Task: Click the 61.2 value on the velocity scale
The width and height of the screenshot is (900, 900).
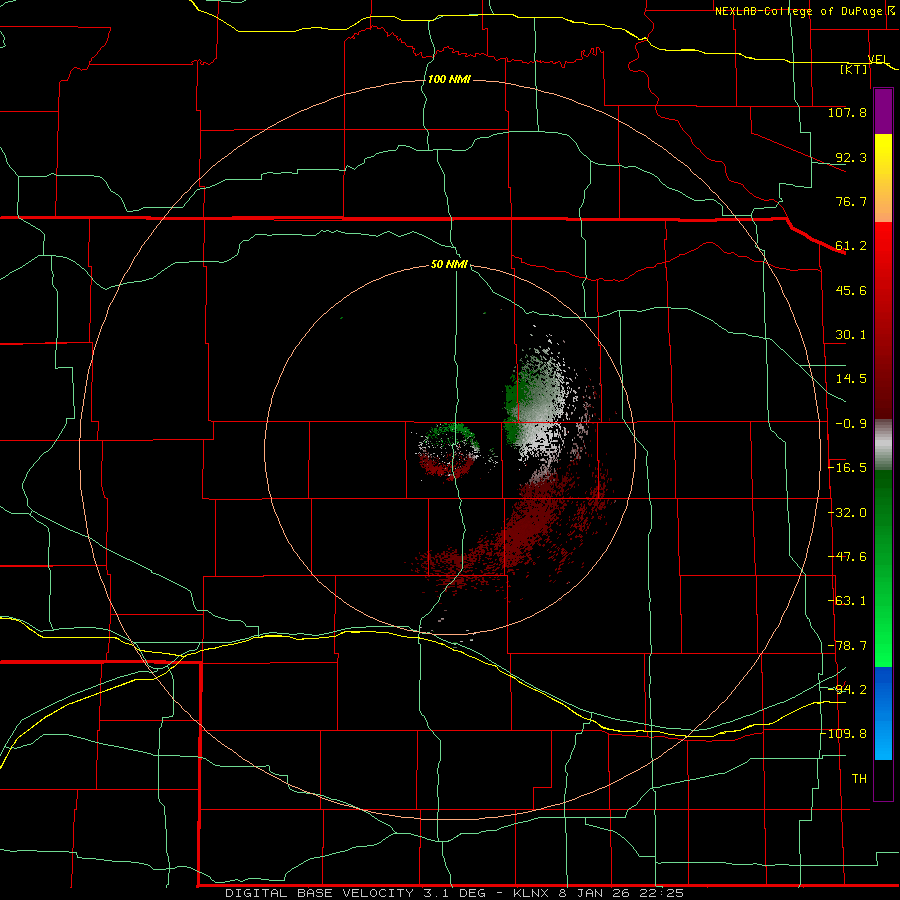Action: (851, 246)
